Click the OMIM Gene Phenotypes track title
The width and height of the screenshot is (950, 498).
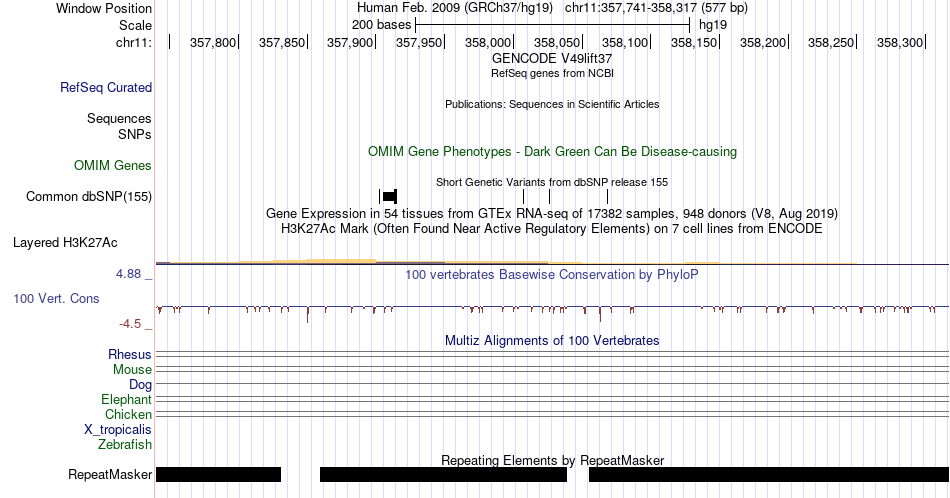click(x=552, y=151)
